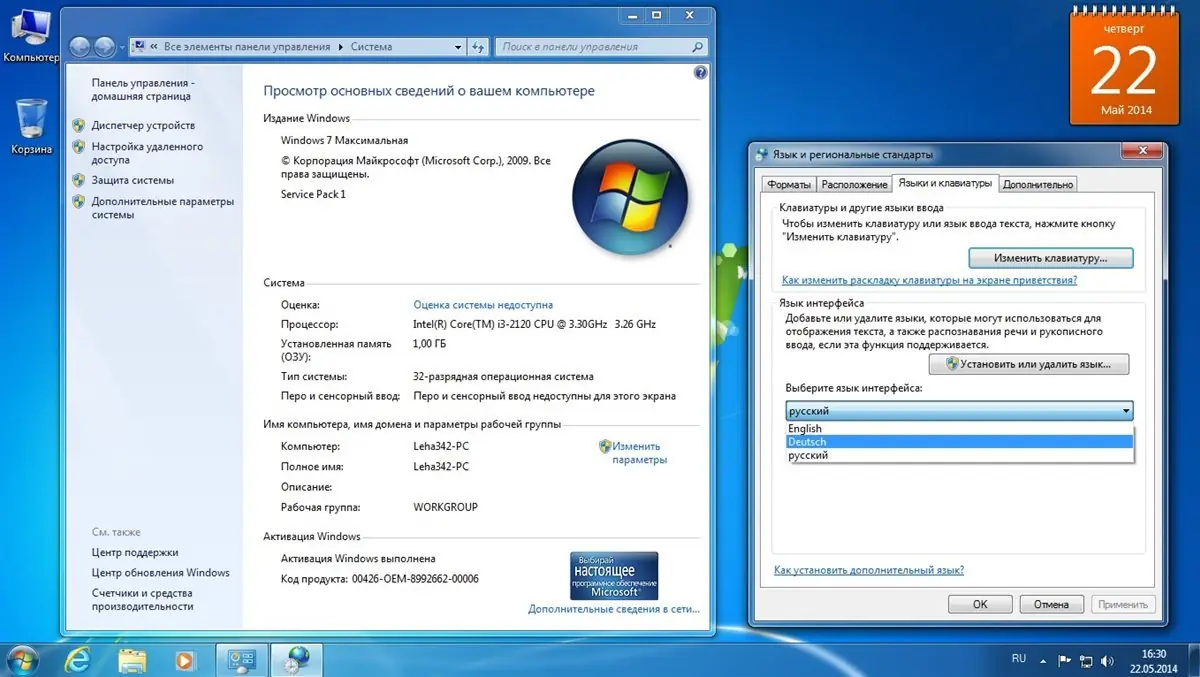This screenshot has height=677, width=1200.
Task: Choose Deutsch in language list
Action: coord(959,442)
